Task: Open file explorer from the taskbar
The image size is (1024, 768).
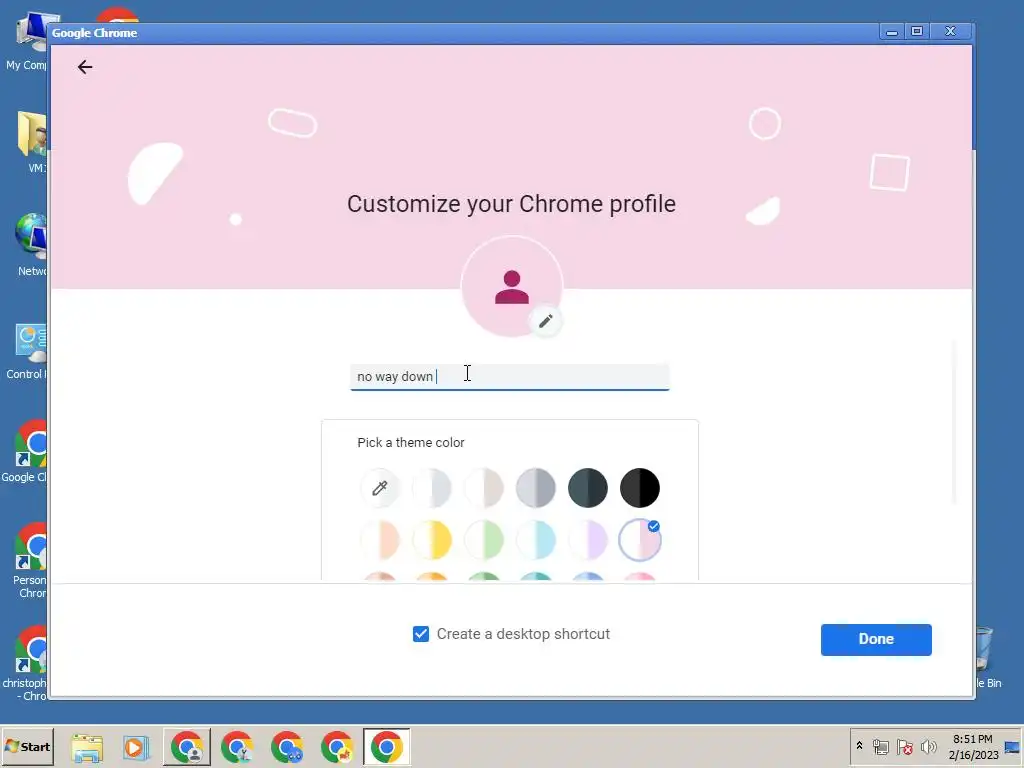Action: tap(87, 747)
